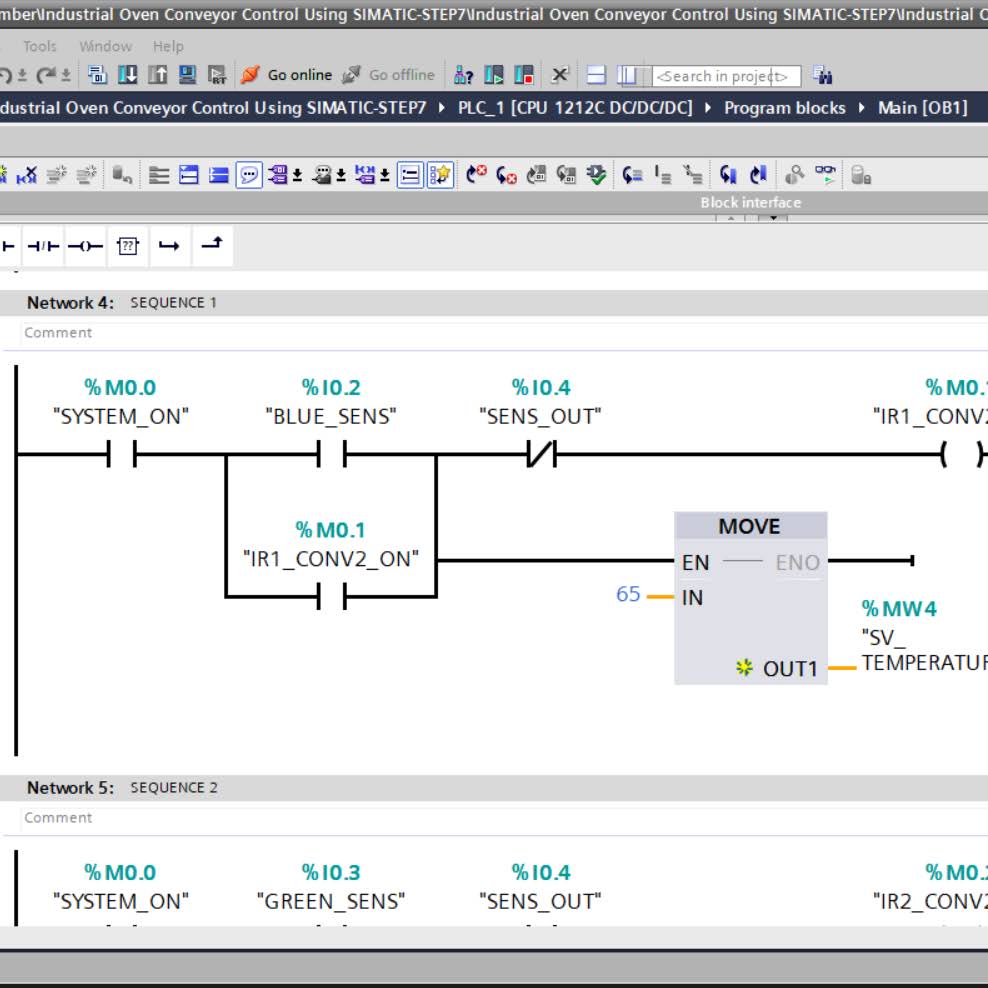The image size is (988, 988).
Task: Click the Start CPU icon
Action: coord(493,76)
